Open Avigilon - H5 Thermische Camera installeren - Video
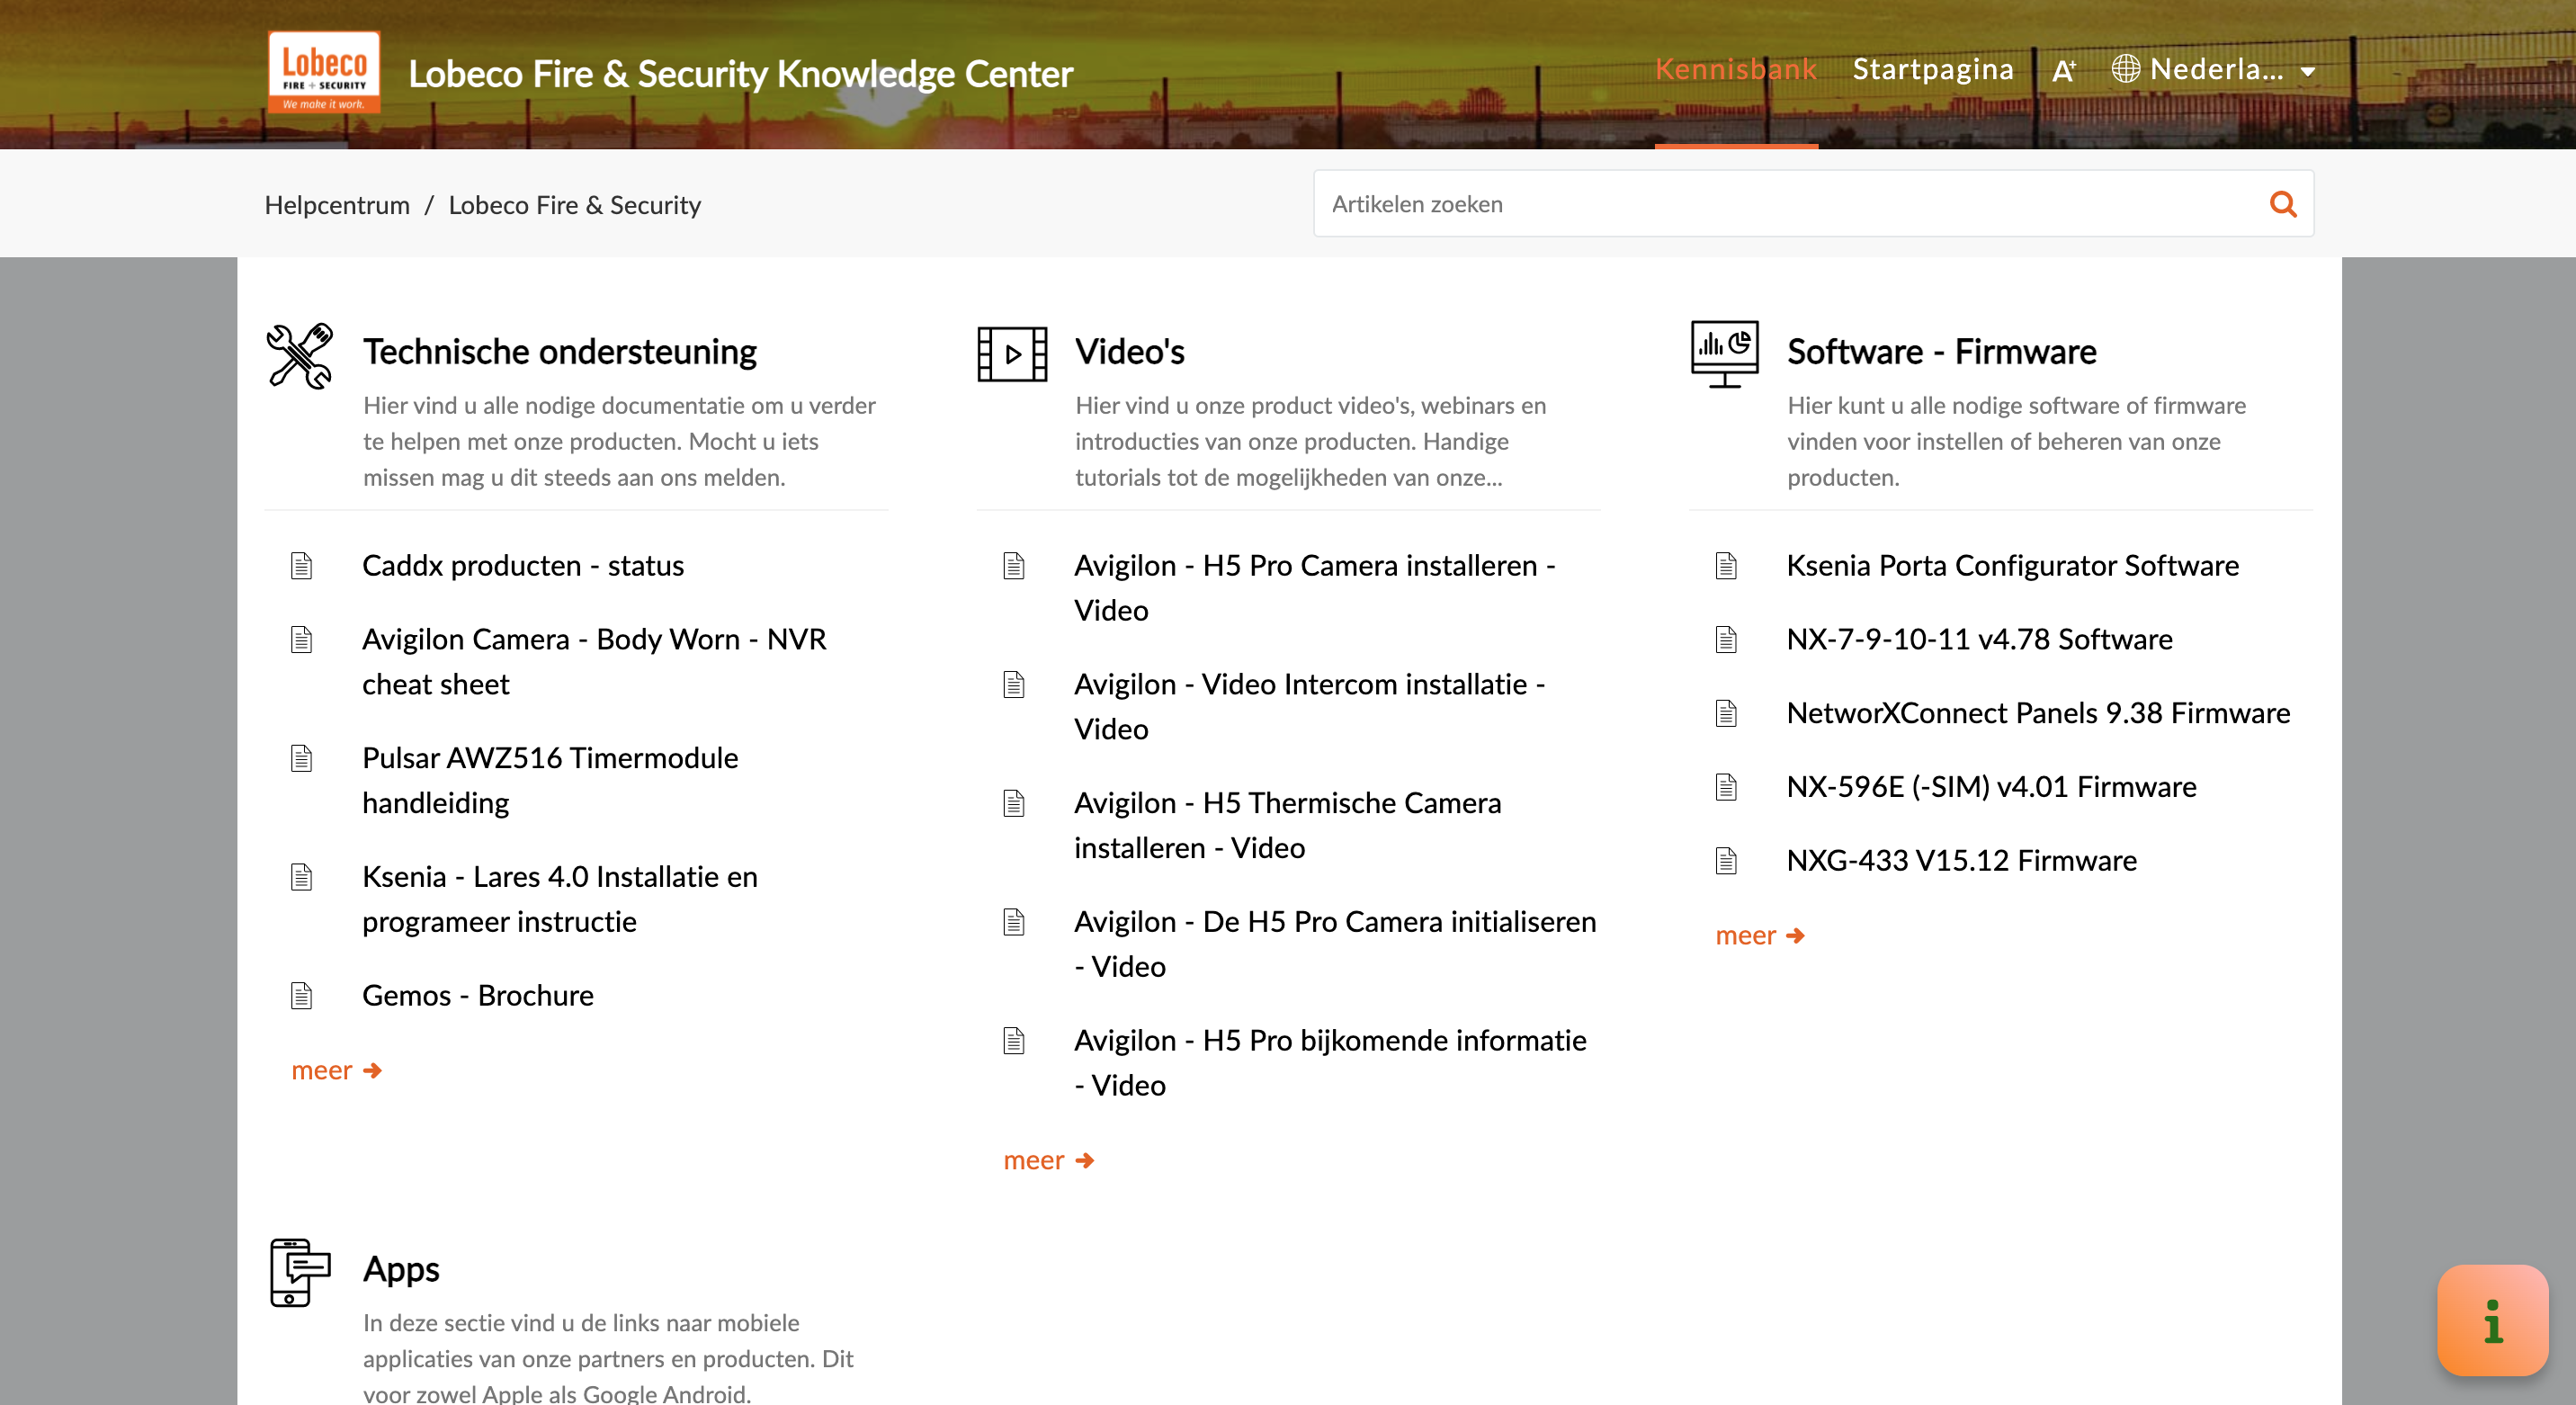Image resolution: width=2576 pixels, height=1405 pixels. 1288,825
